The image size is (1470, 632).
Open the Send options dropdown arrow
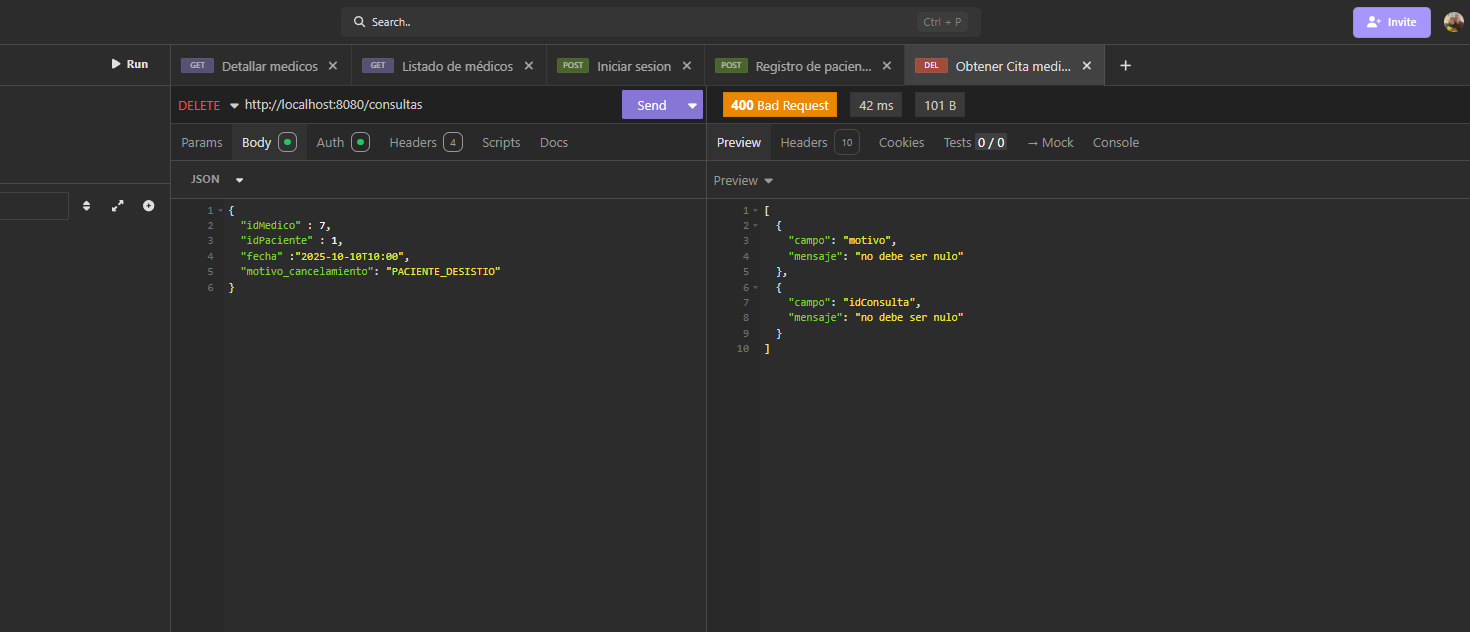point(692,105)
